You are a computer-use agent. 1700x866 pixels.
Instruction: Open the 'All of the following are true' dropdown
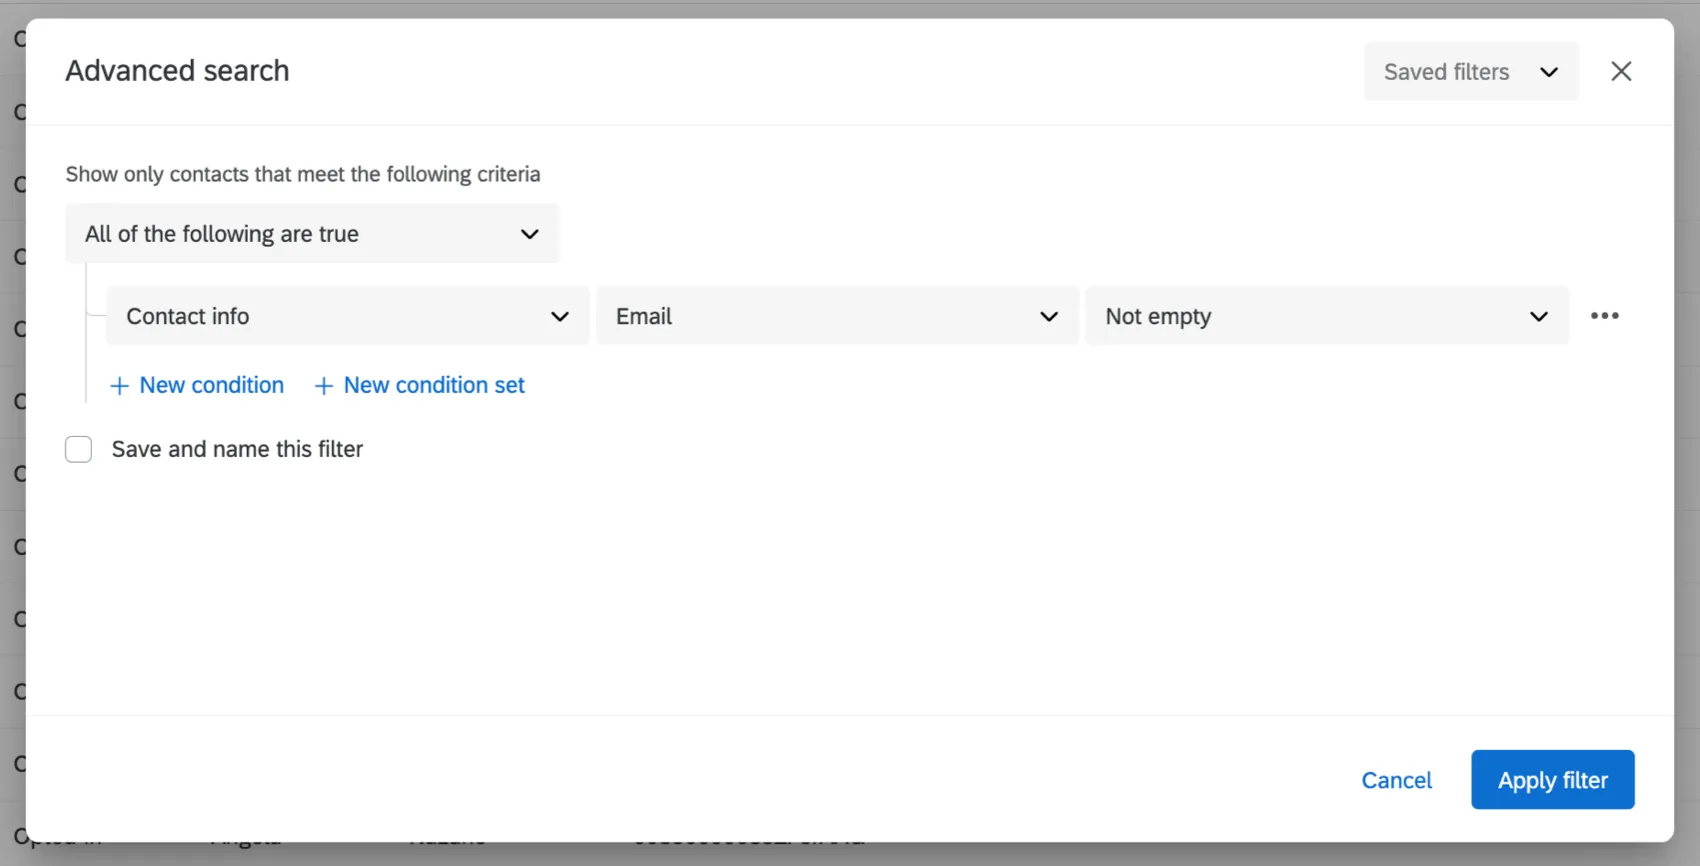(312, 234)
